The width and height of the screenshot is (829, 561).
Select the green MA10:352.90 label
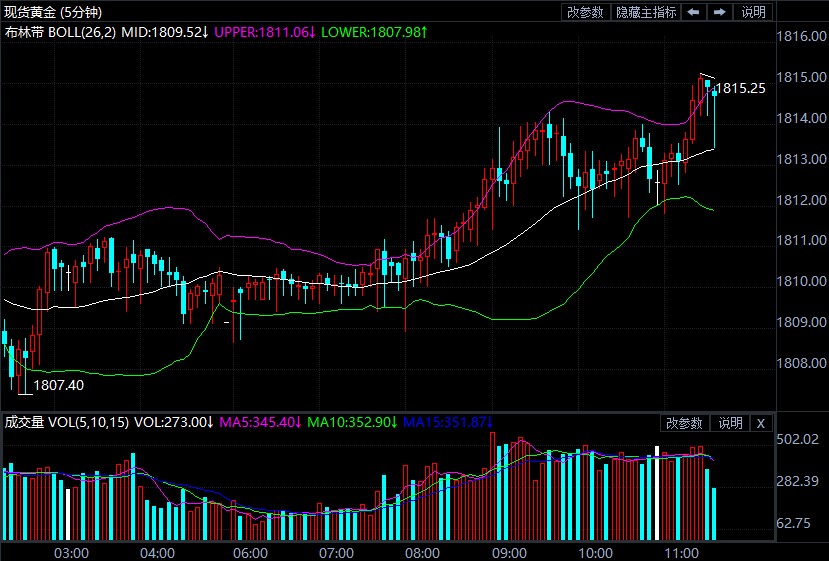pyautogui.click(x=351, y=422)
